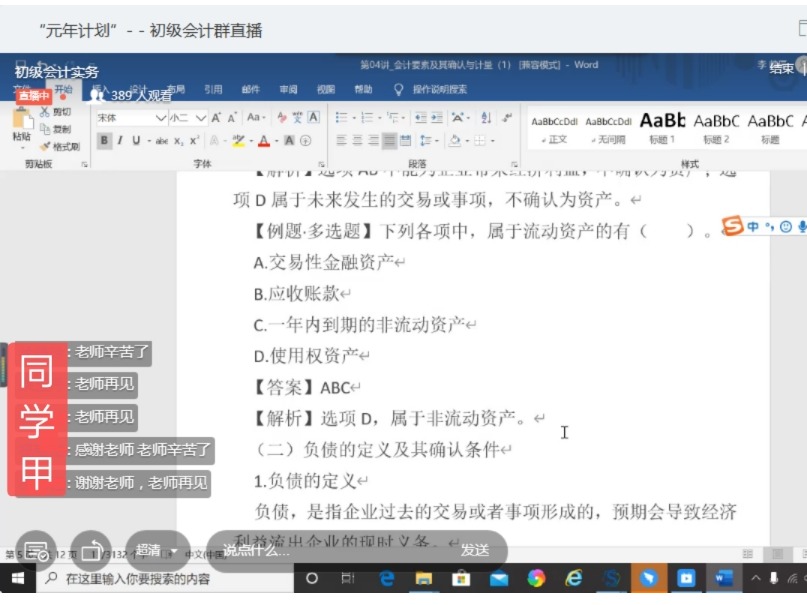Click the format painter tool

pos(64,146)
